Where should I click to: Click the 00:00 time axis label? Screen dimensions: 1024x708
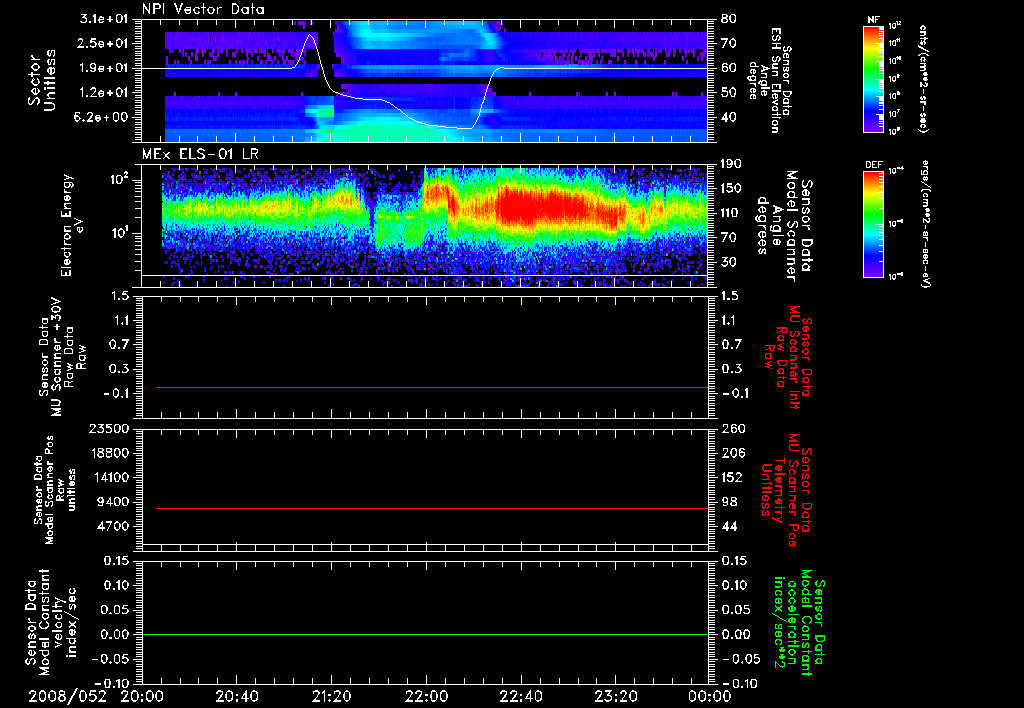(x=710, y=696)
